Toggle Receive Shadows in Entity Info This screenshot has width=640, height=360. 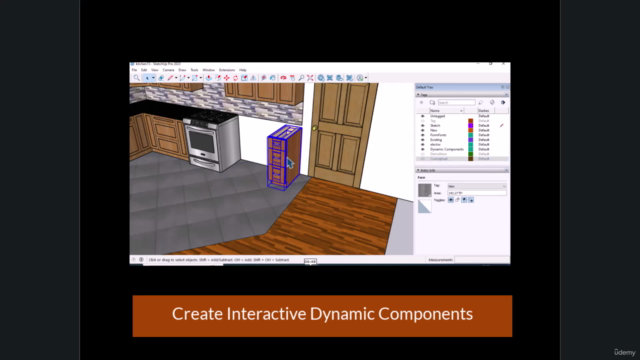click(x=464, y=200)
